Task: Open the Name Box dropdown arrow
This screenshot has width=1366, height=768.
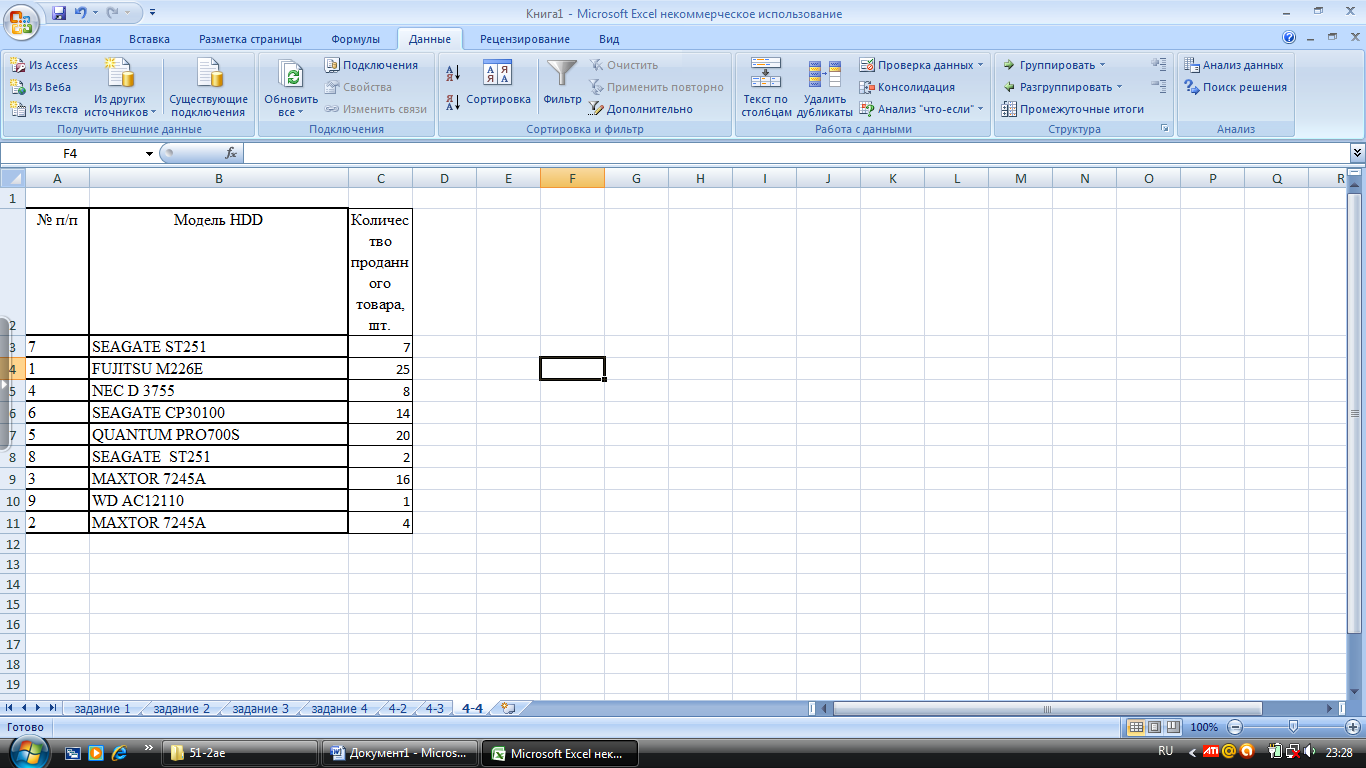Action: click(x=149, y=153)
